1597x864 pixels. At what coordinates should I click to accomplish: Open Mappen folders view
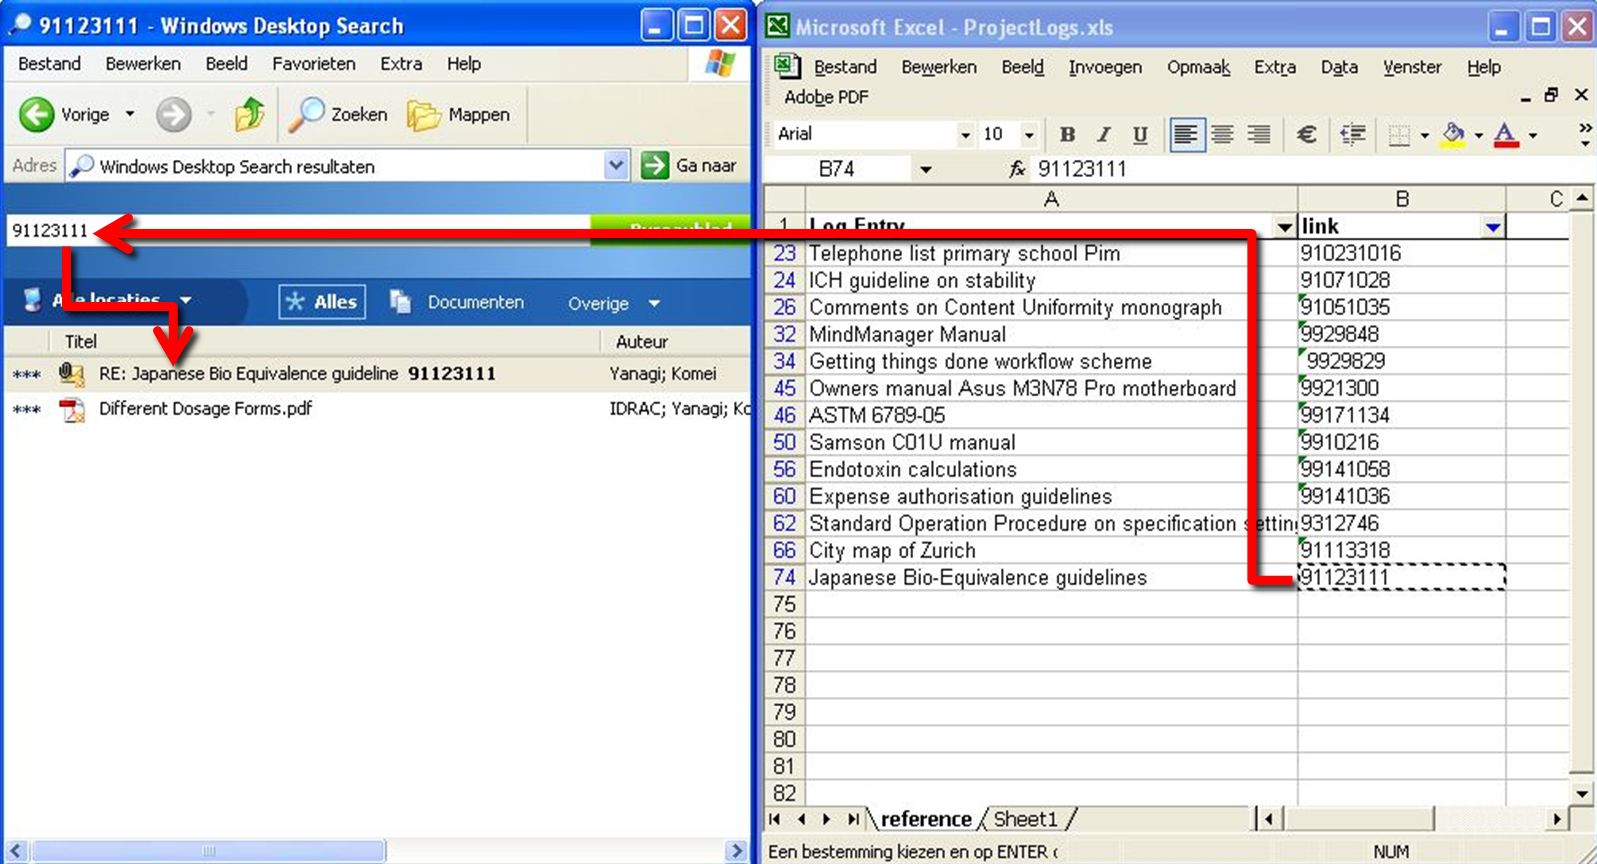point(459,115)
